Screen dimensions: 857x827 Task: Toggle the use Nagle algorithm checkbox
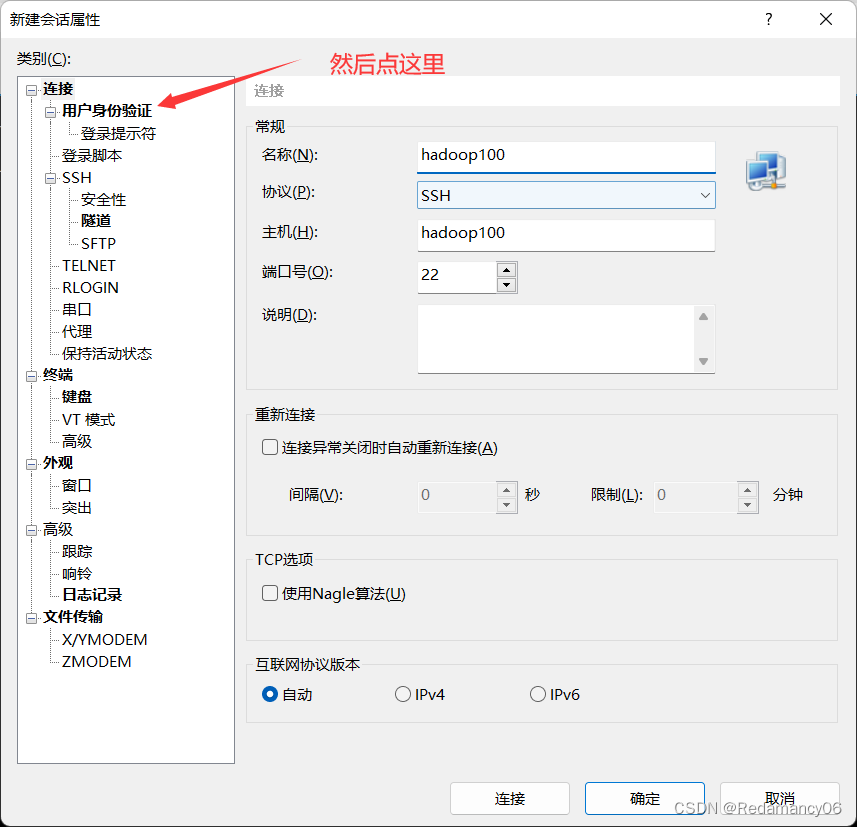point(269,593)
